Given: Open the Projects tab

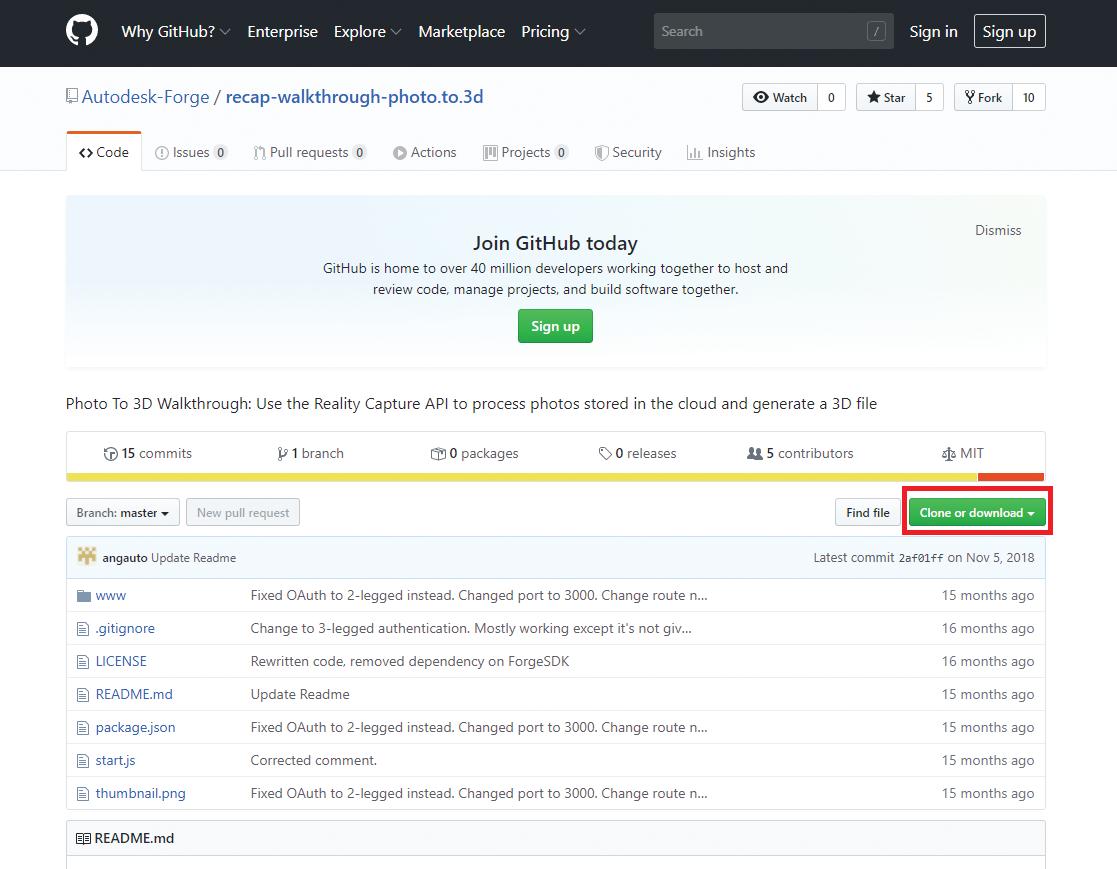Looking at the screenshot, I should pyautogui.click(x=525, y=152).
